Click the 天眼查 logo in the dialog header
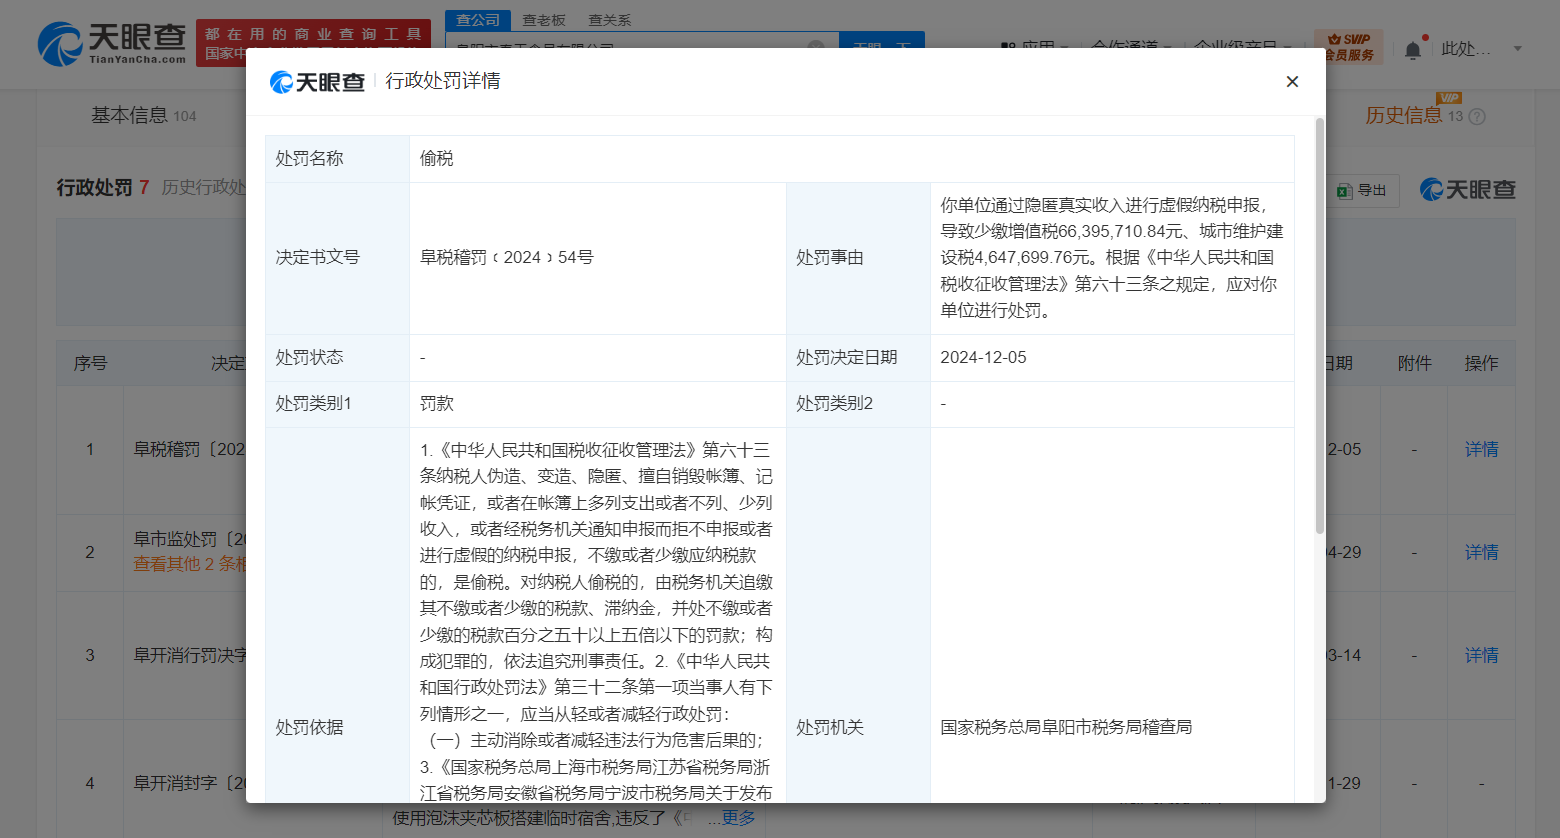 pyautogui.click(x=317, y=82)
